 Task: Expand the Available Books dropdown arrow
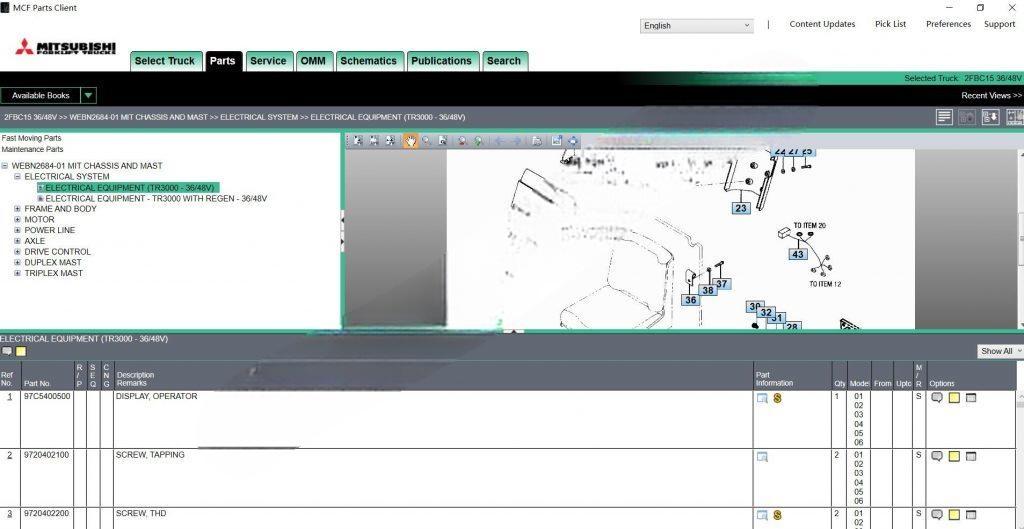[88, 96]
